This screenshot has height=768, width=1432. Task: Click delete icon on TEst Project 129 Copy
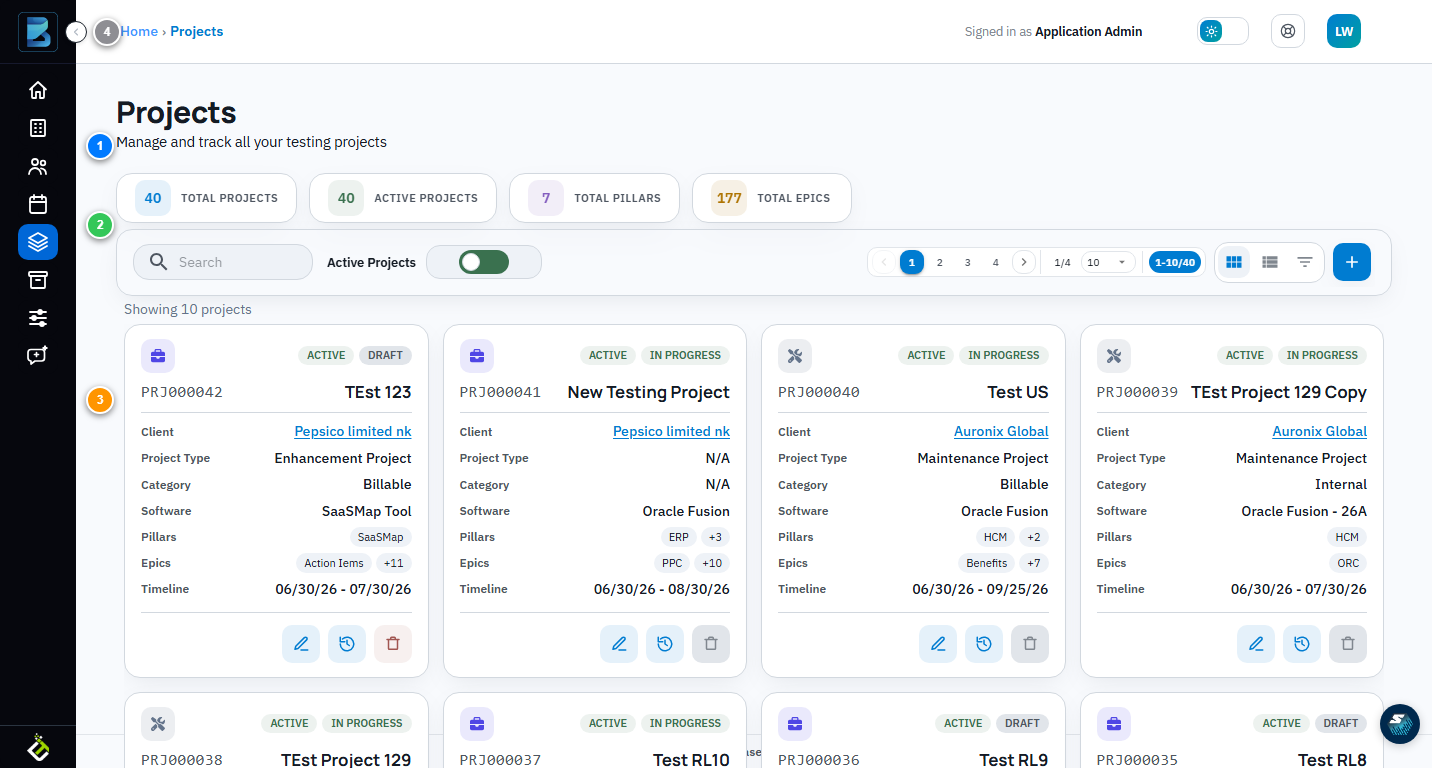[x=1348, y=644]
